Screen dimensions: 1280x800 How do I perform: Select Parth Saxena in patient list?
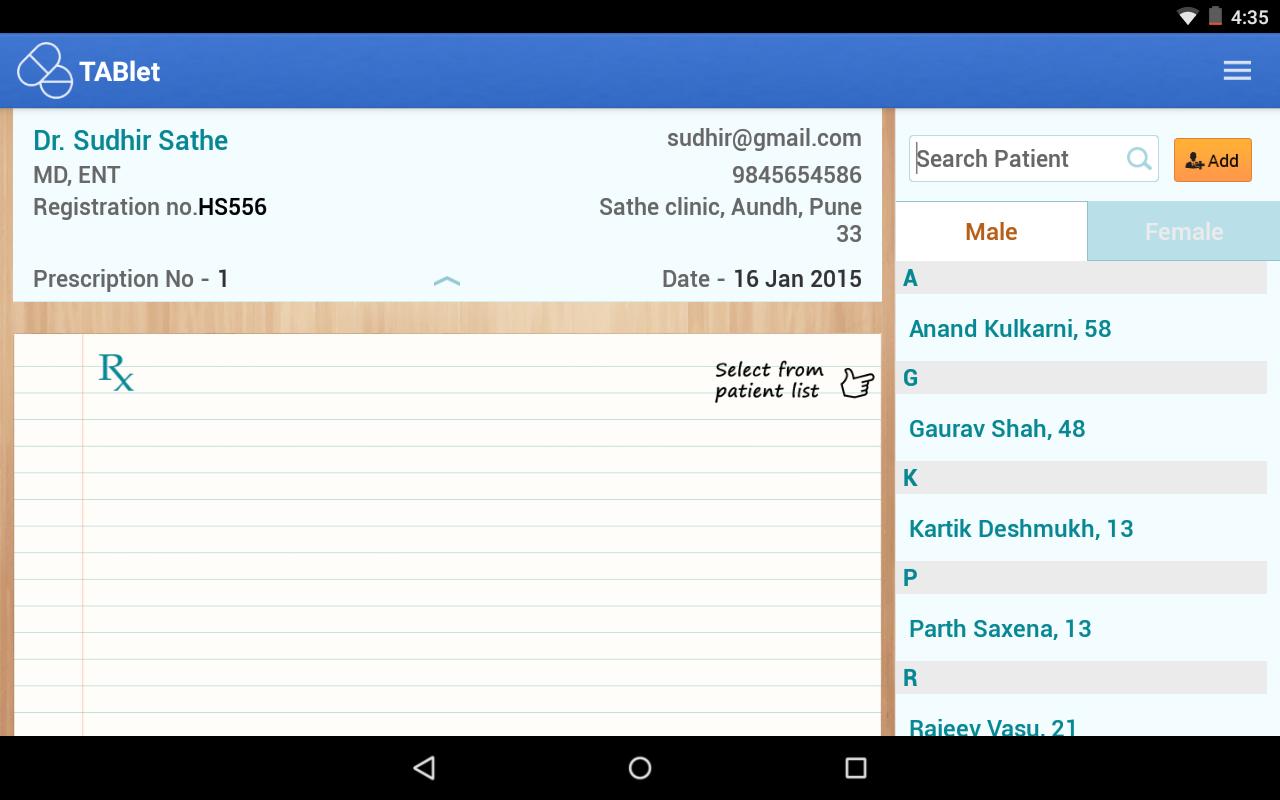pos(1000,628)
